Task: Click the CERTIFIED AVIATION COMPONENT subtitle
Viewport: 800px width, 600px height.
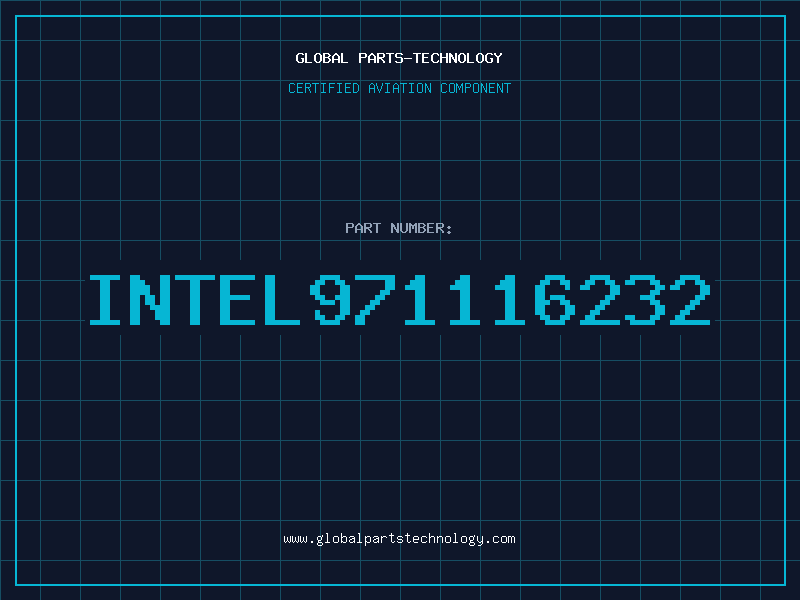Action: [399, 88]
